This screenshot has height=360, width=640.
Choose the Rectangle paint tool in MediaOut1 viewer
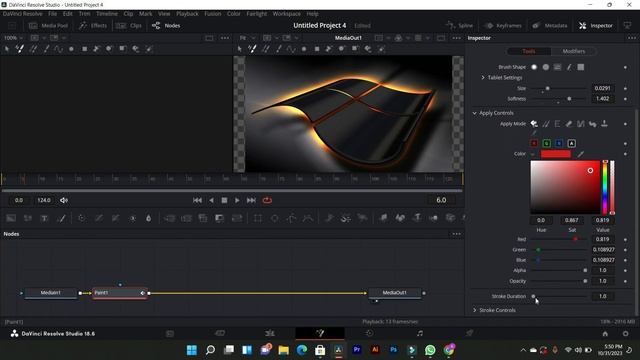click(x=317, y=49)
